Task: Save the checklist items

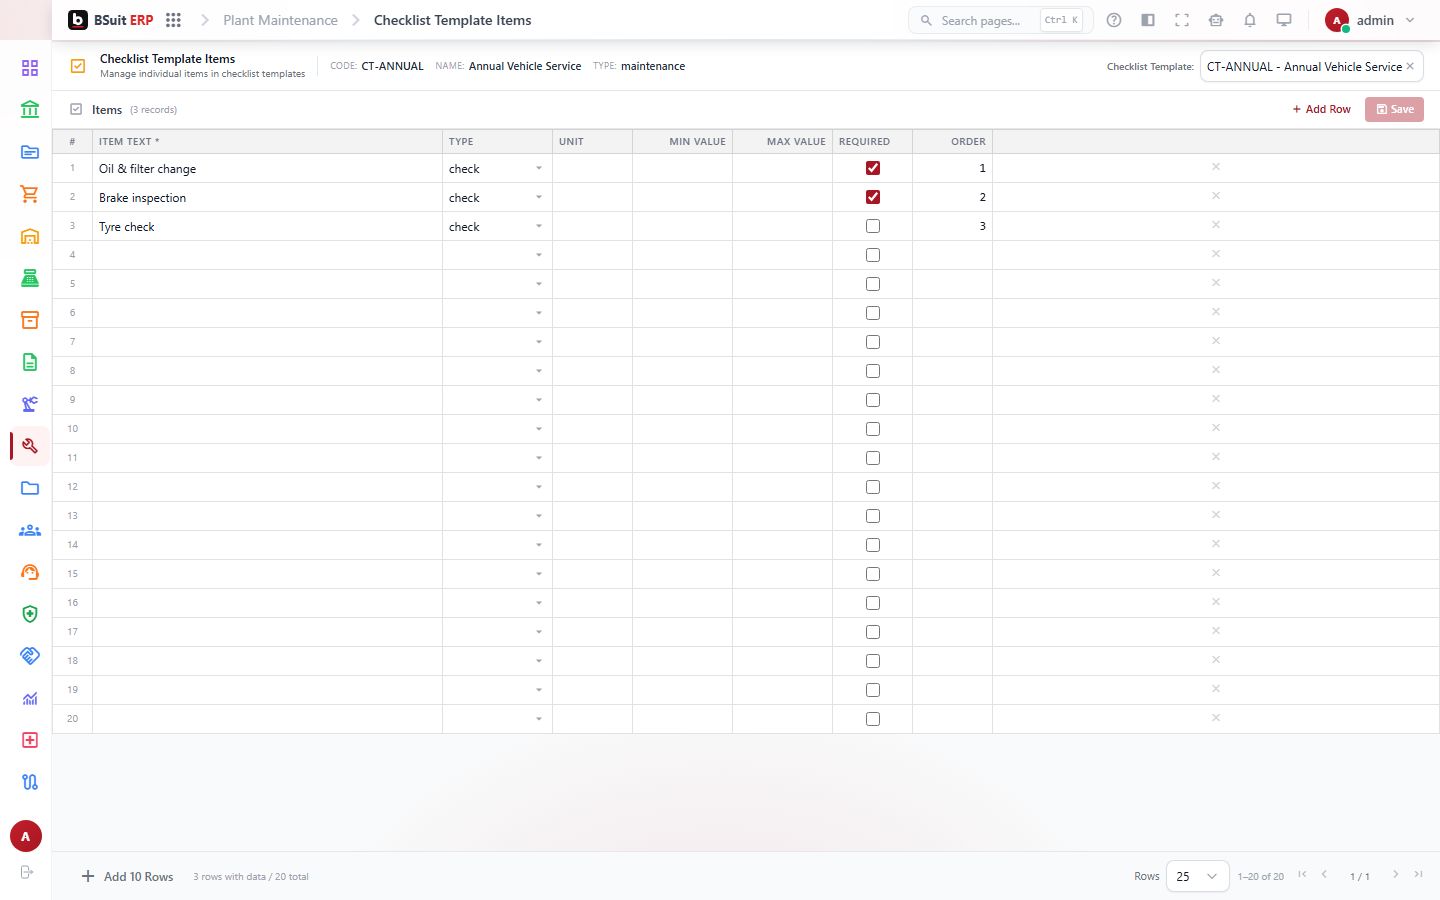Action: pyautogui.click(x=1394, y=109)
